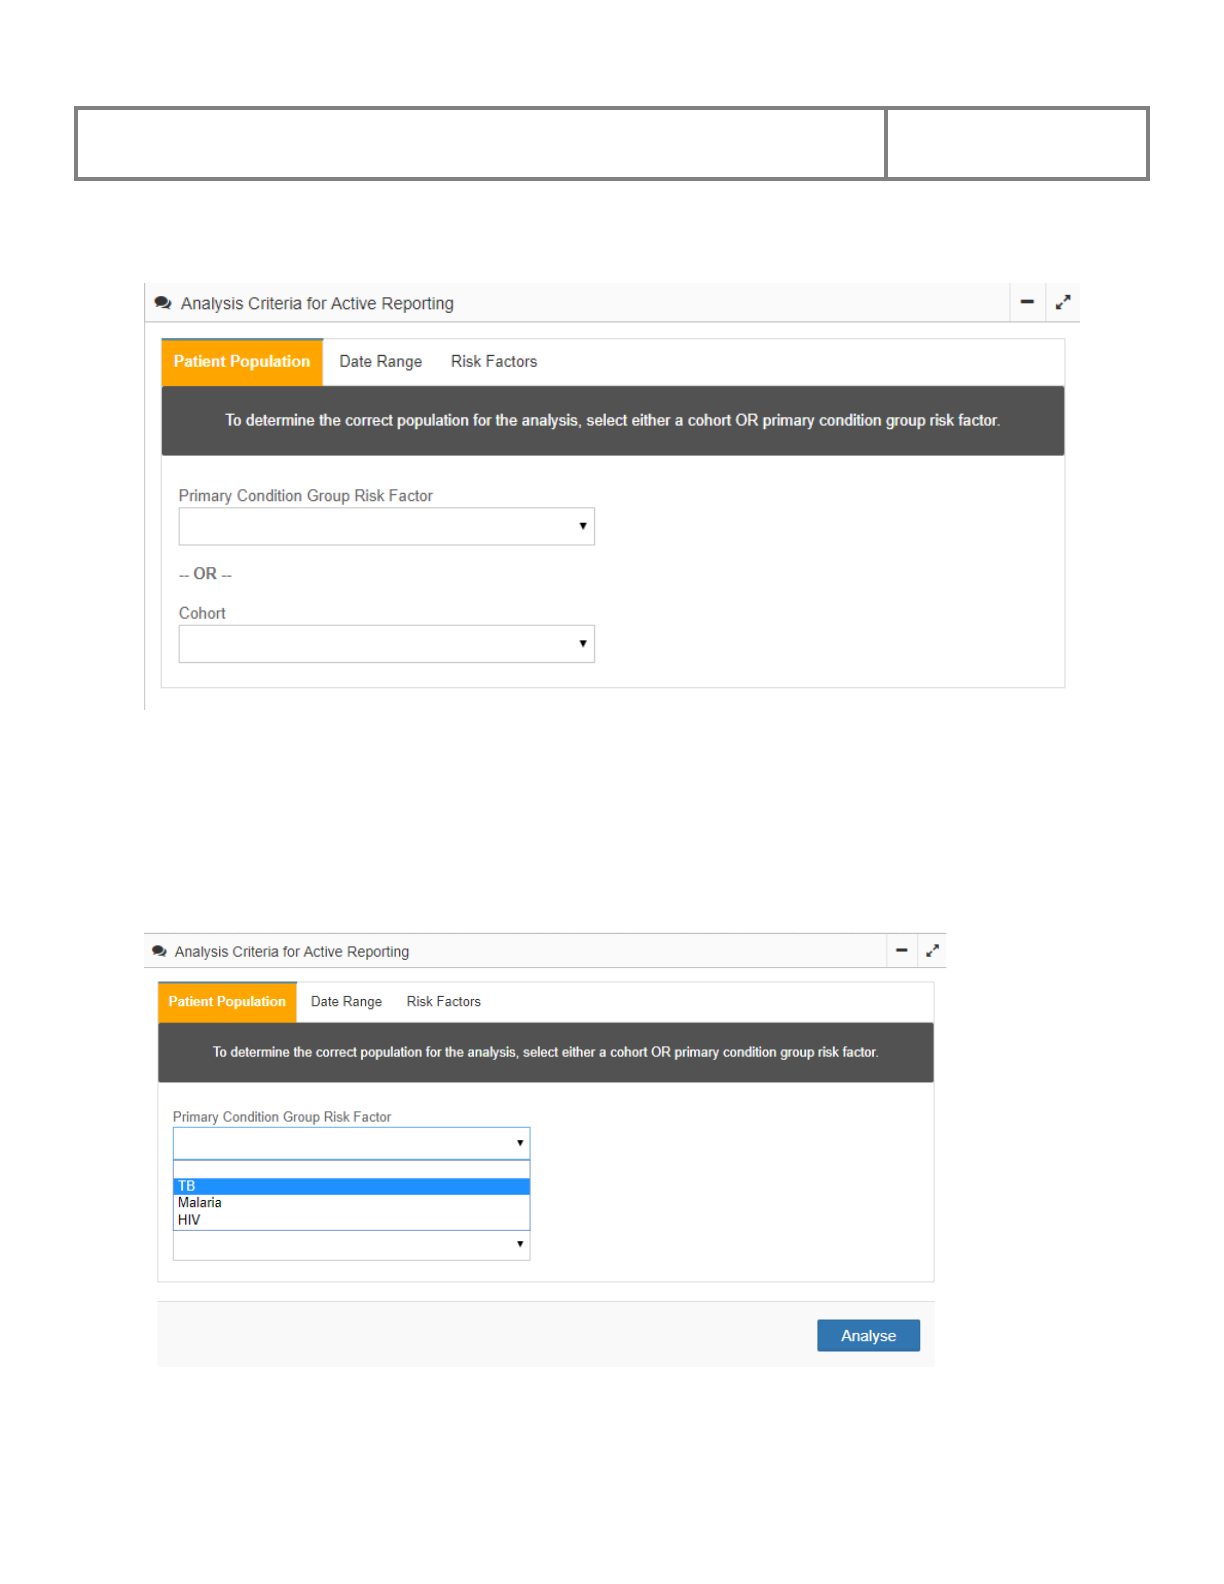1224x1584 pixels.
Task: Expand upper Analysis Criteria panel to fullscreen
Action: [1063, 302]
